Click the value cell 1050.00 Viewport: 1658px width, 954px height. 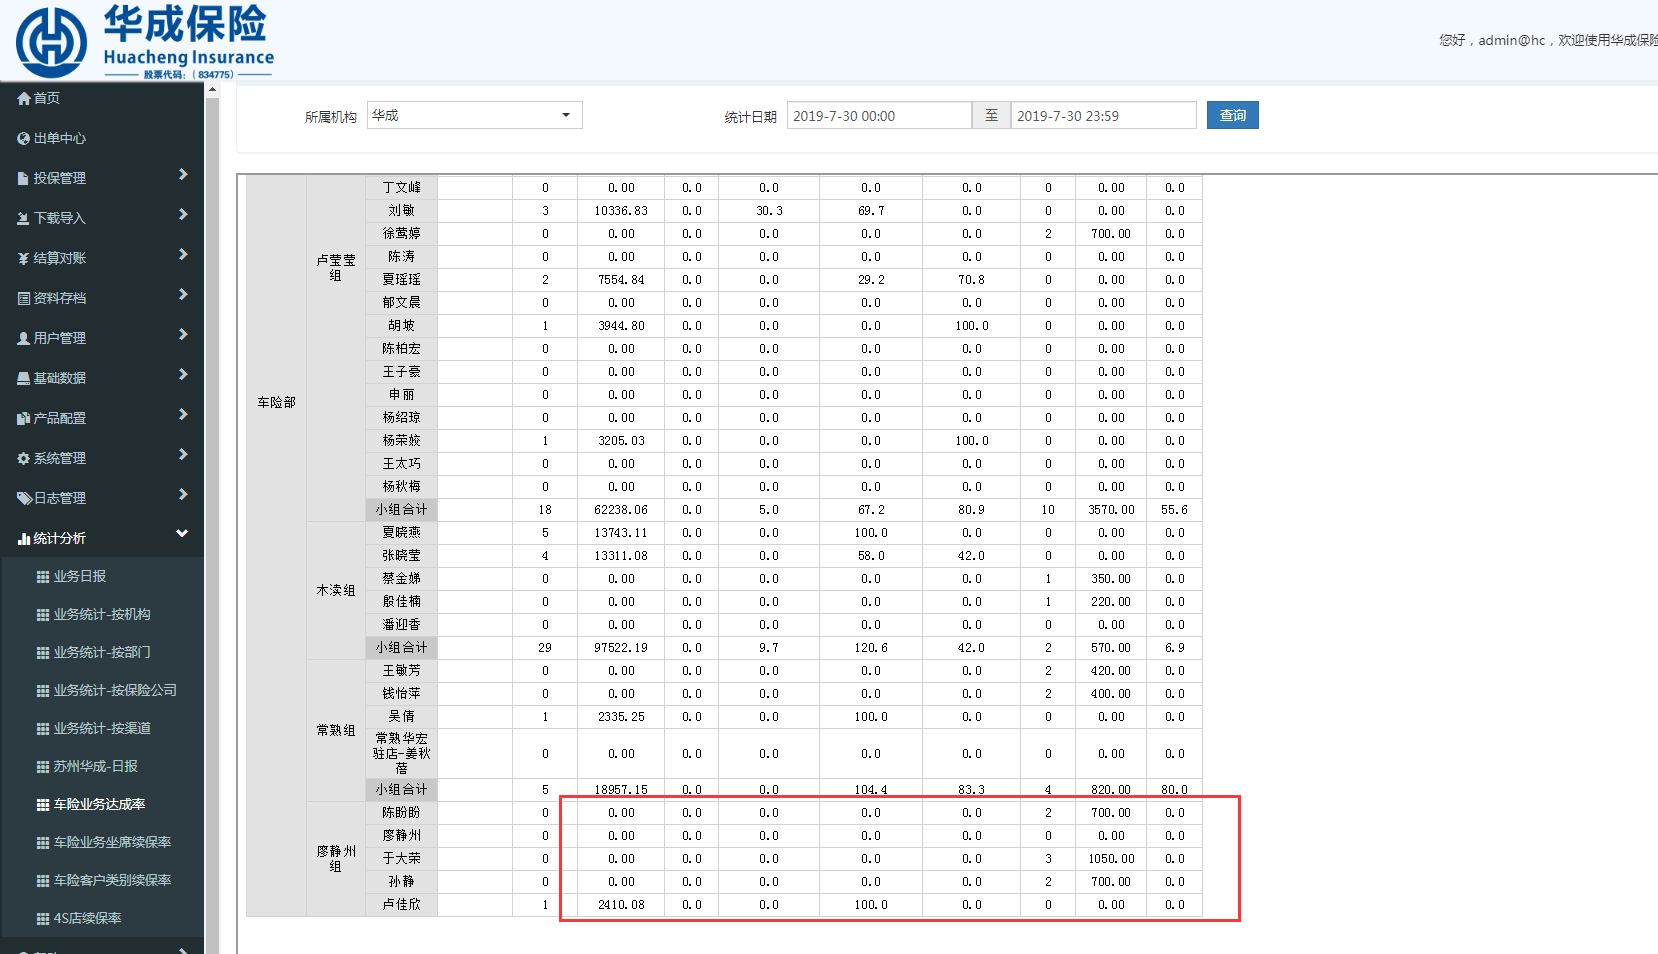(1111, 859)
